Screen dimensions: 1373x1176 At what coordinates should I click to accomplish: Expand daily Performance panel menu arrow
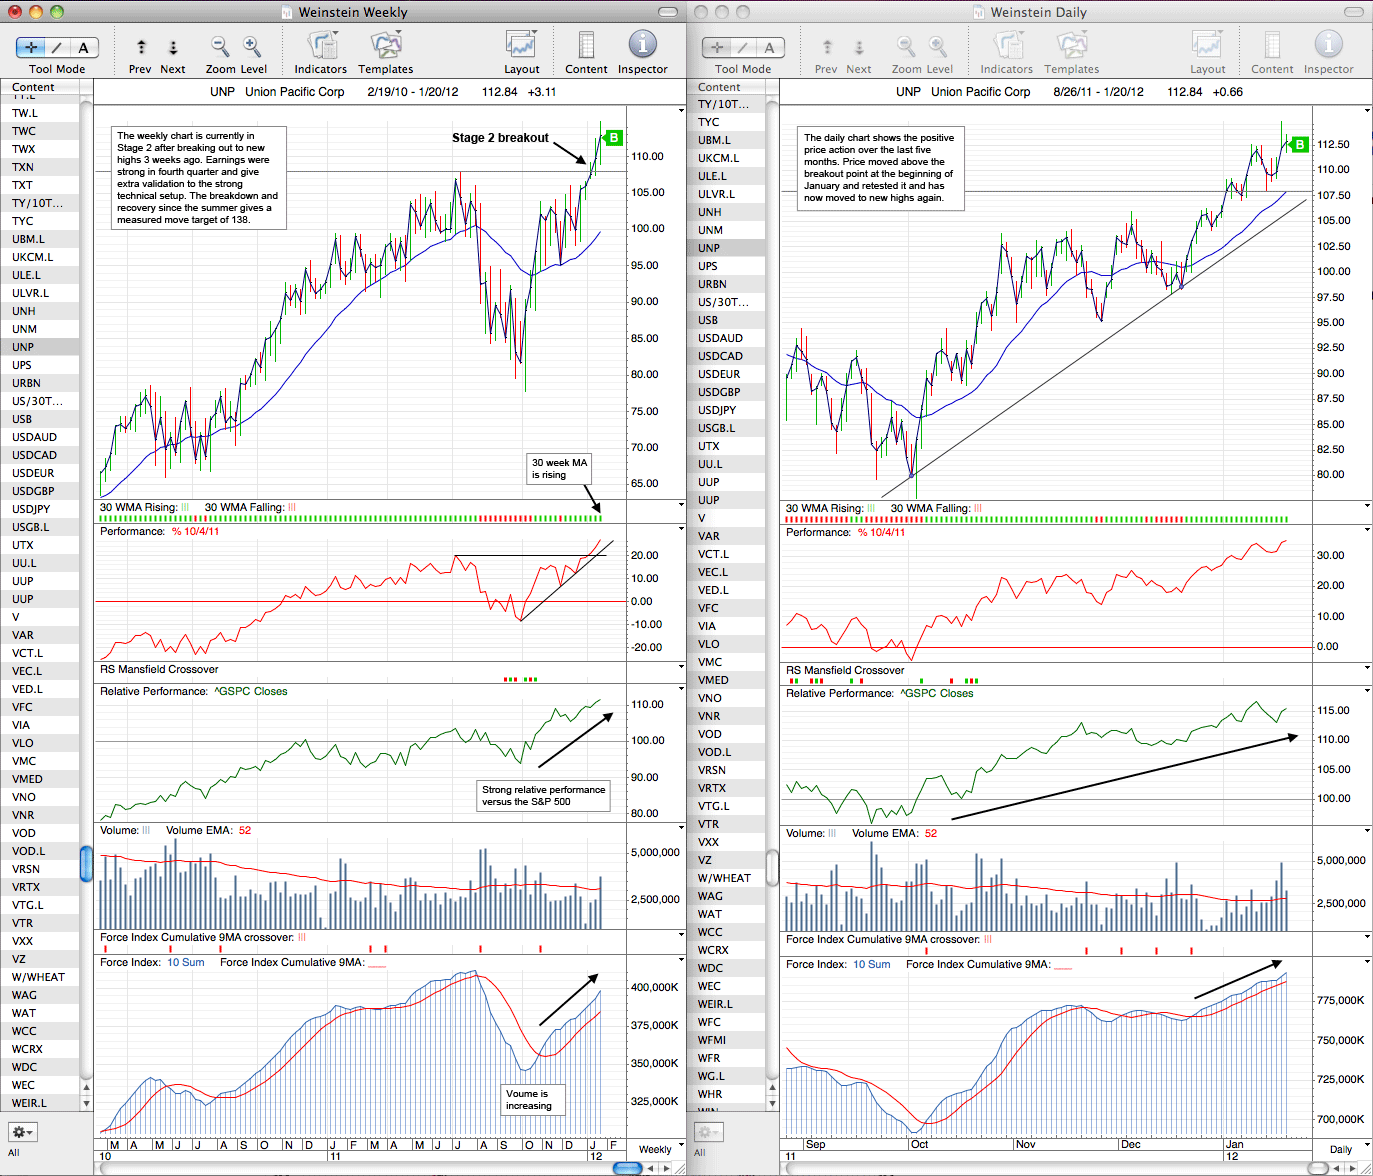coord(1367,531)
